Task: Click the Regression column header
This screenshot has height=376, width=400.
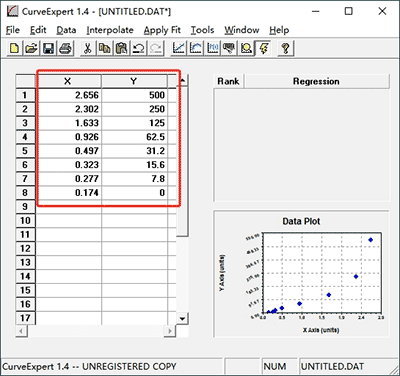Action: (316, 81)
